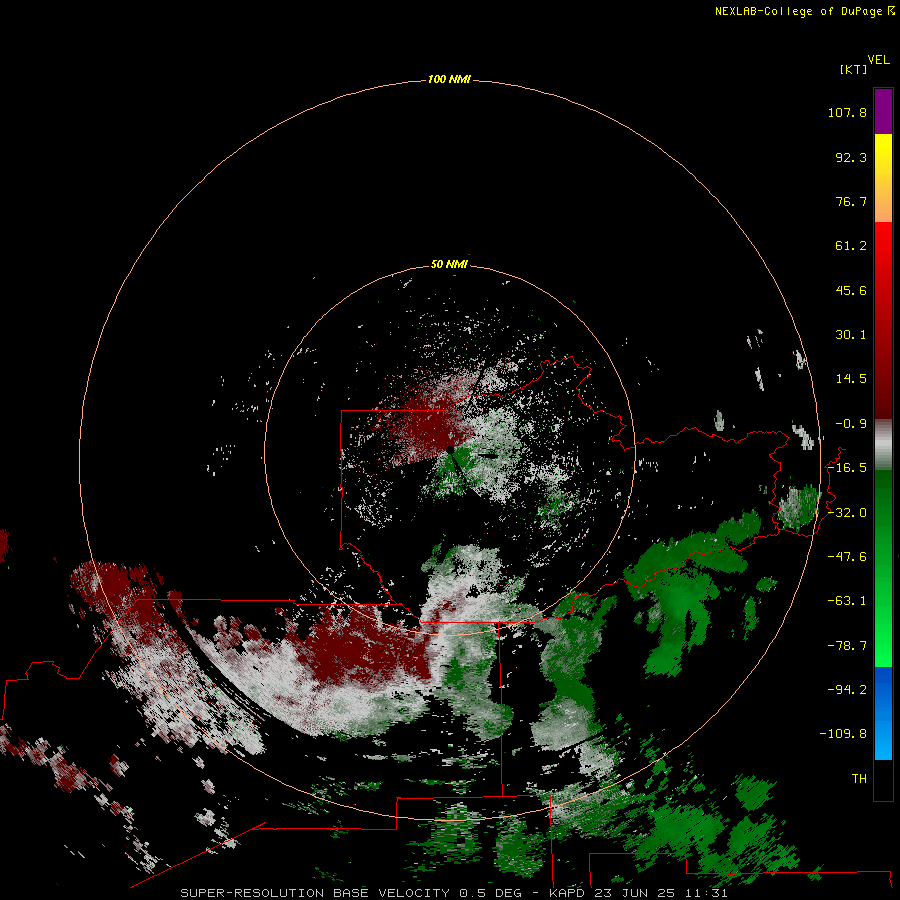Select the 30.1 legend value
The width and height of the screenshot is (900, 900).
pos(851,335)
